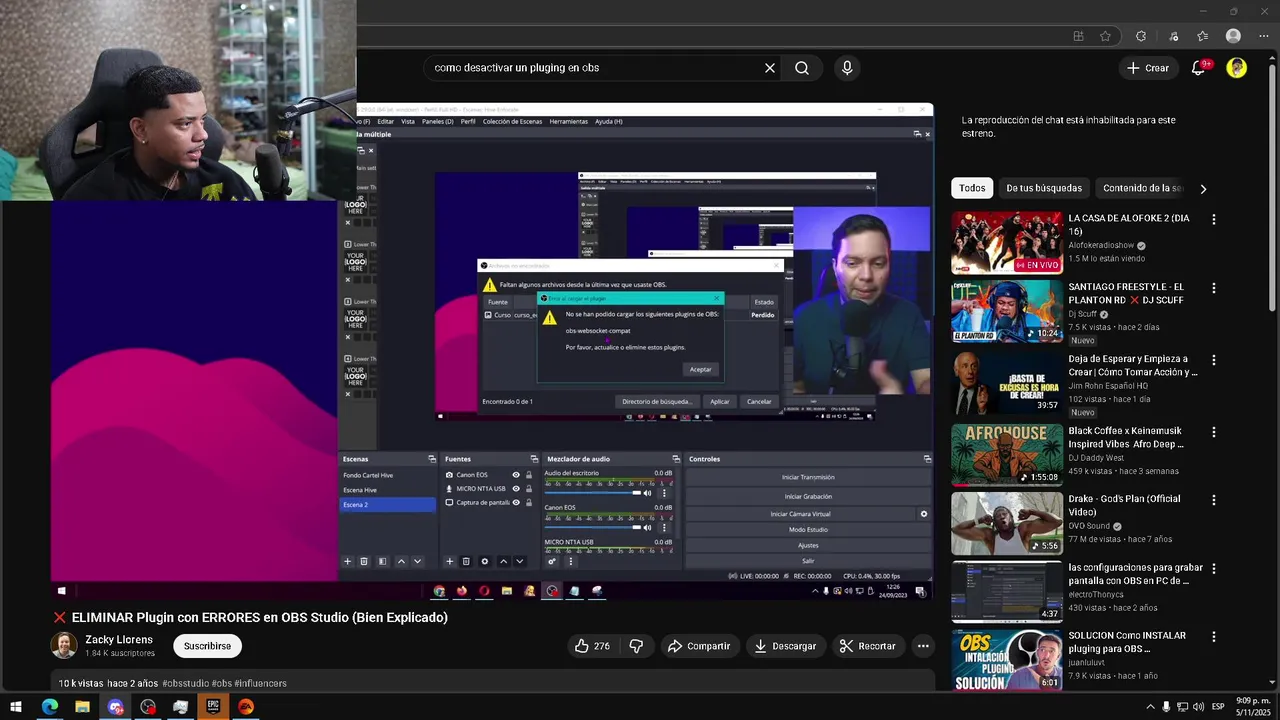The height and width of the screenshot is (720, 1280).
Task: Open browser settings and more menu
Action: [1264, 36]
